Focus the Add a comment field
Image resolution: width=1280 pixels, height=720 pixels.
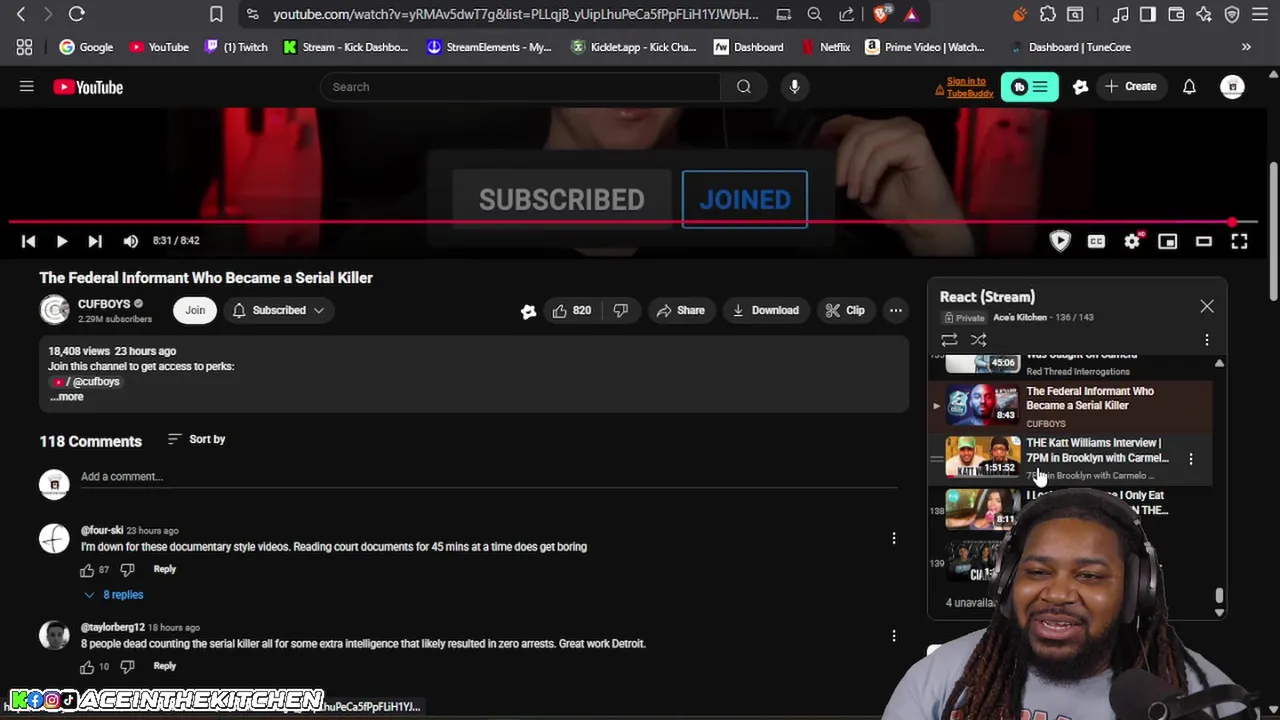[x=488, y=477]
